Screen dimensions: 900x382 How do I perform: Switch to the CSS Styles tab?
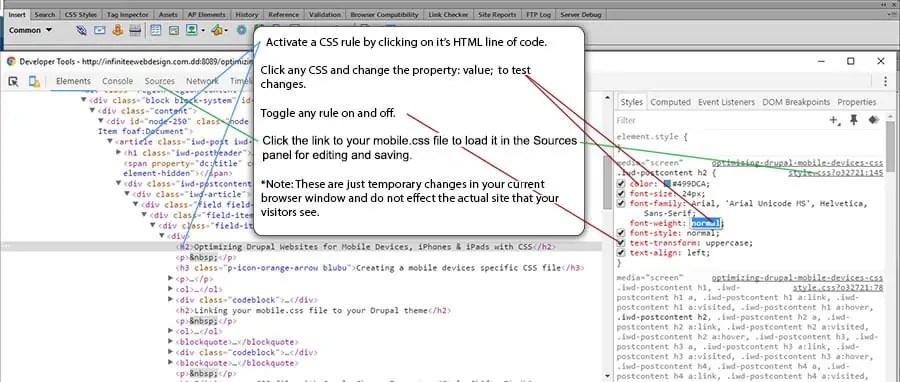(81, 14)
